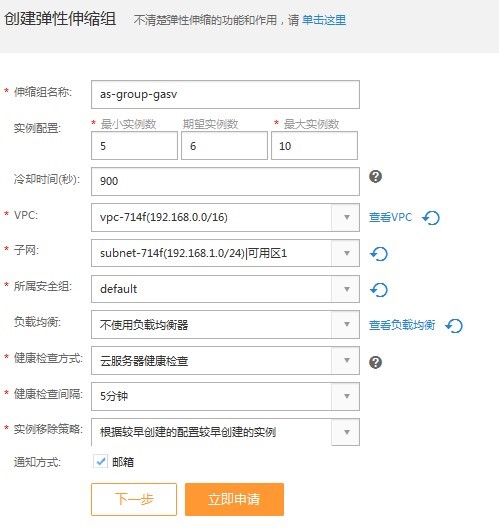Expand the 子网 subnet dropdown
Image resolution: width=499 pixels, height=529 pixels.
(225, 253)
